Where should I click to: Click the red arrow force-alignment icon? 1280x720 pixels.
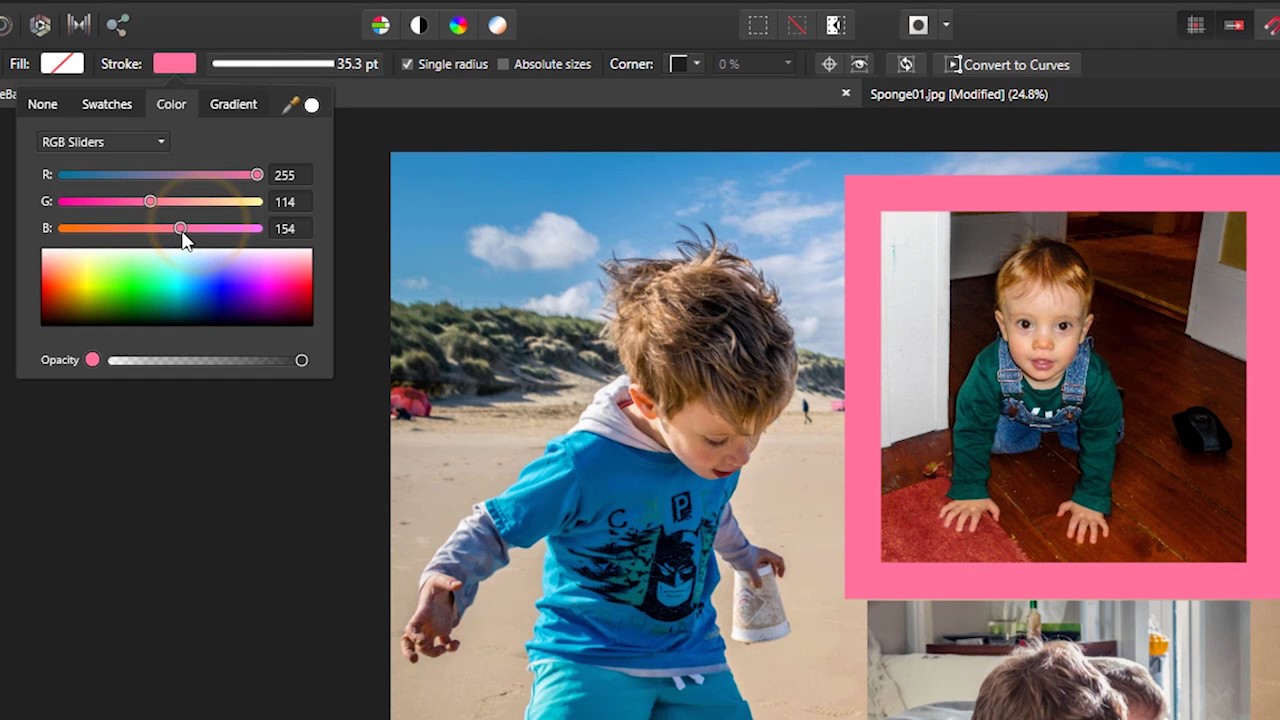pyautogui.click(x=1234, y=26)
